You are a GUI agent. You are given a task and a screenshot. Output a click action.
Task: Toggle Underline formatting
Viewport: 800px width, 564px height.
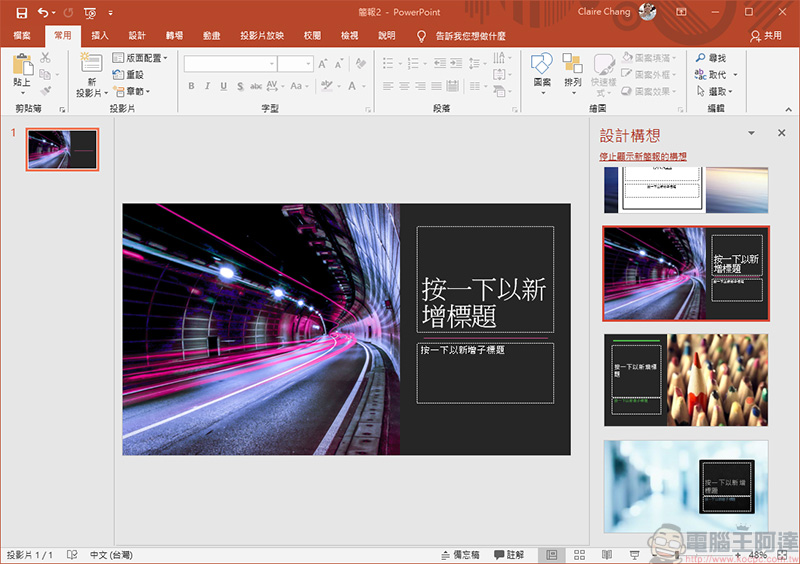coord(223,86)
